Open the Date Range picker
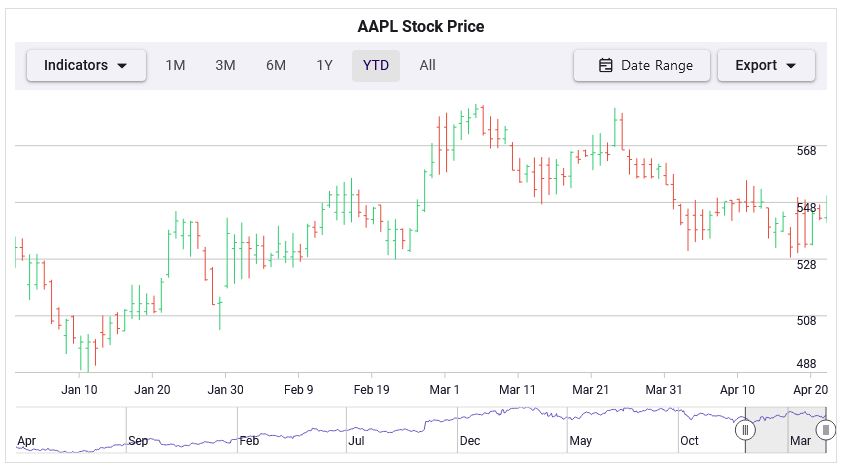The height and width of the screenshot is (472, 842). pos(642,66)
